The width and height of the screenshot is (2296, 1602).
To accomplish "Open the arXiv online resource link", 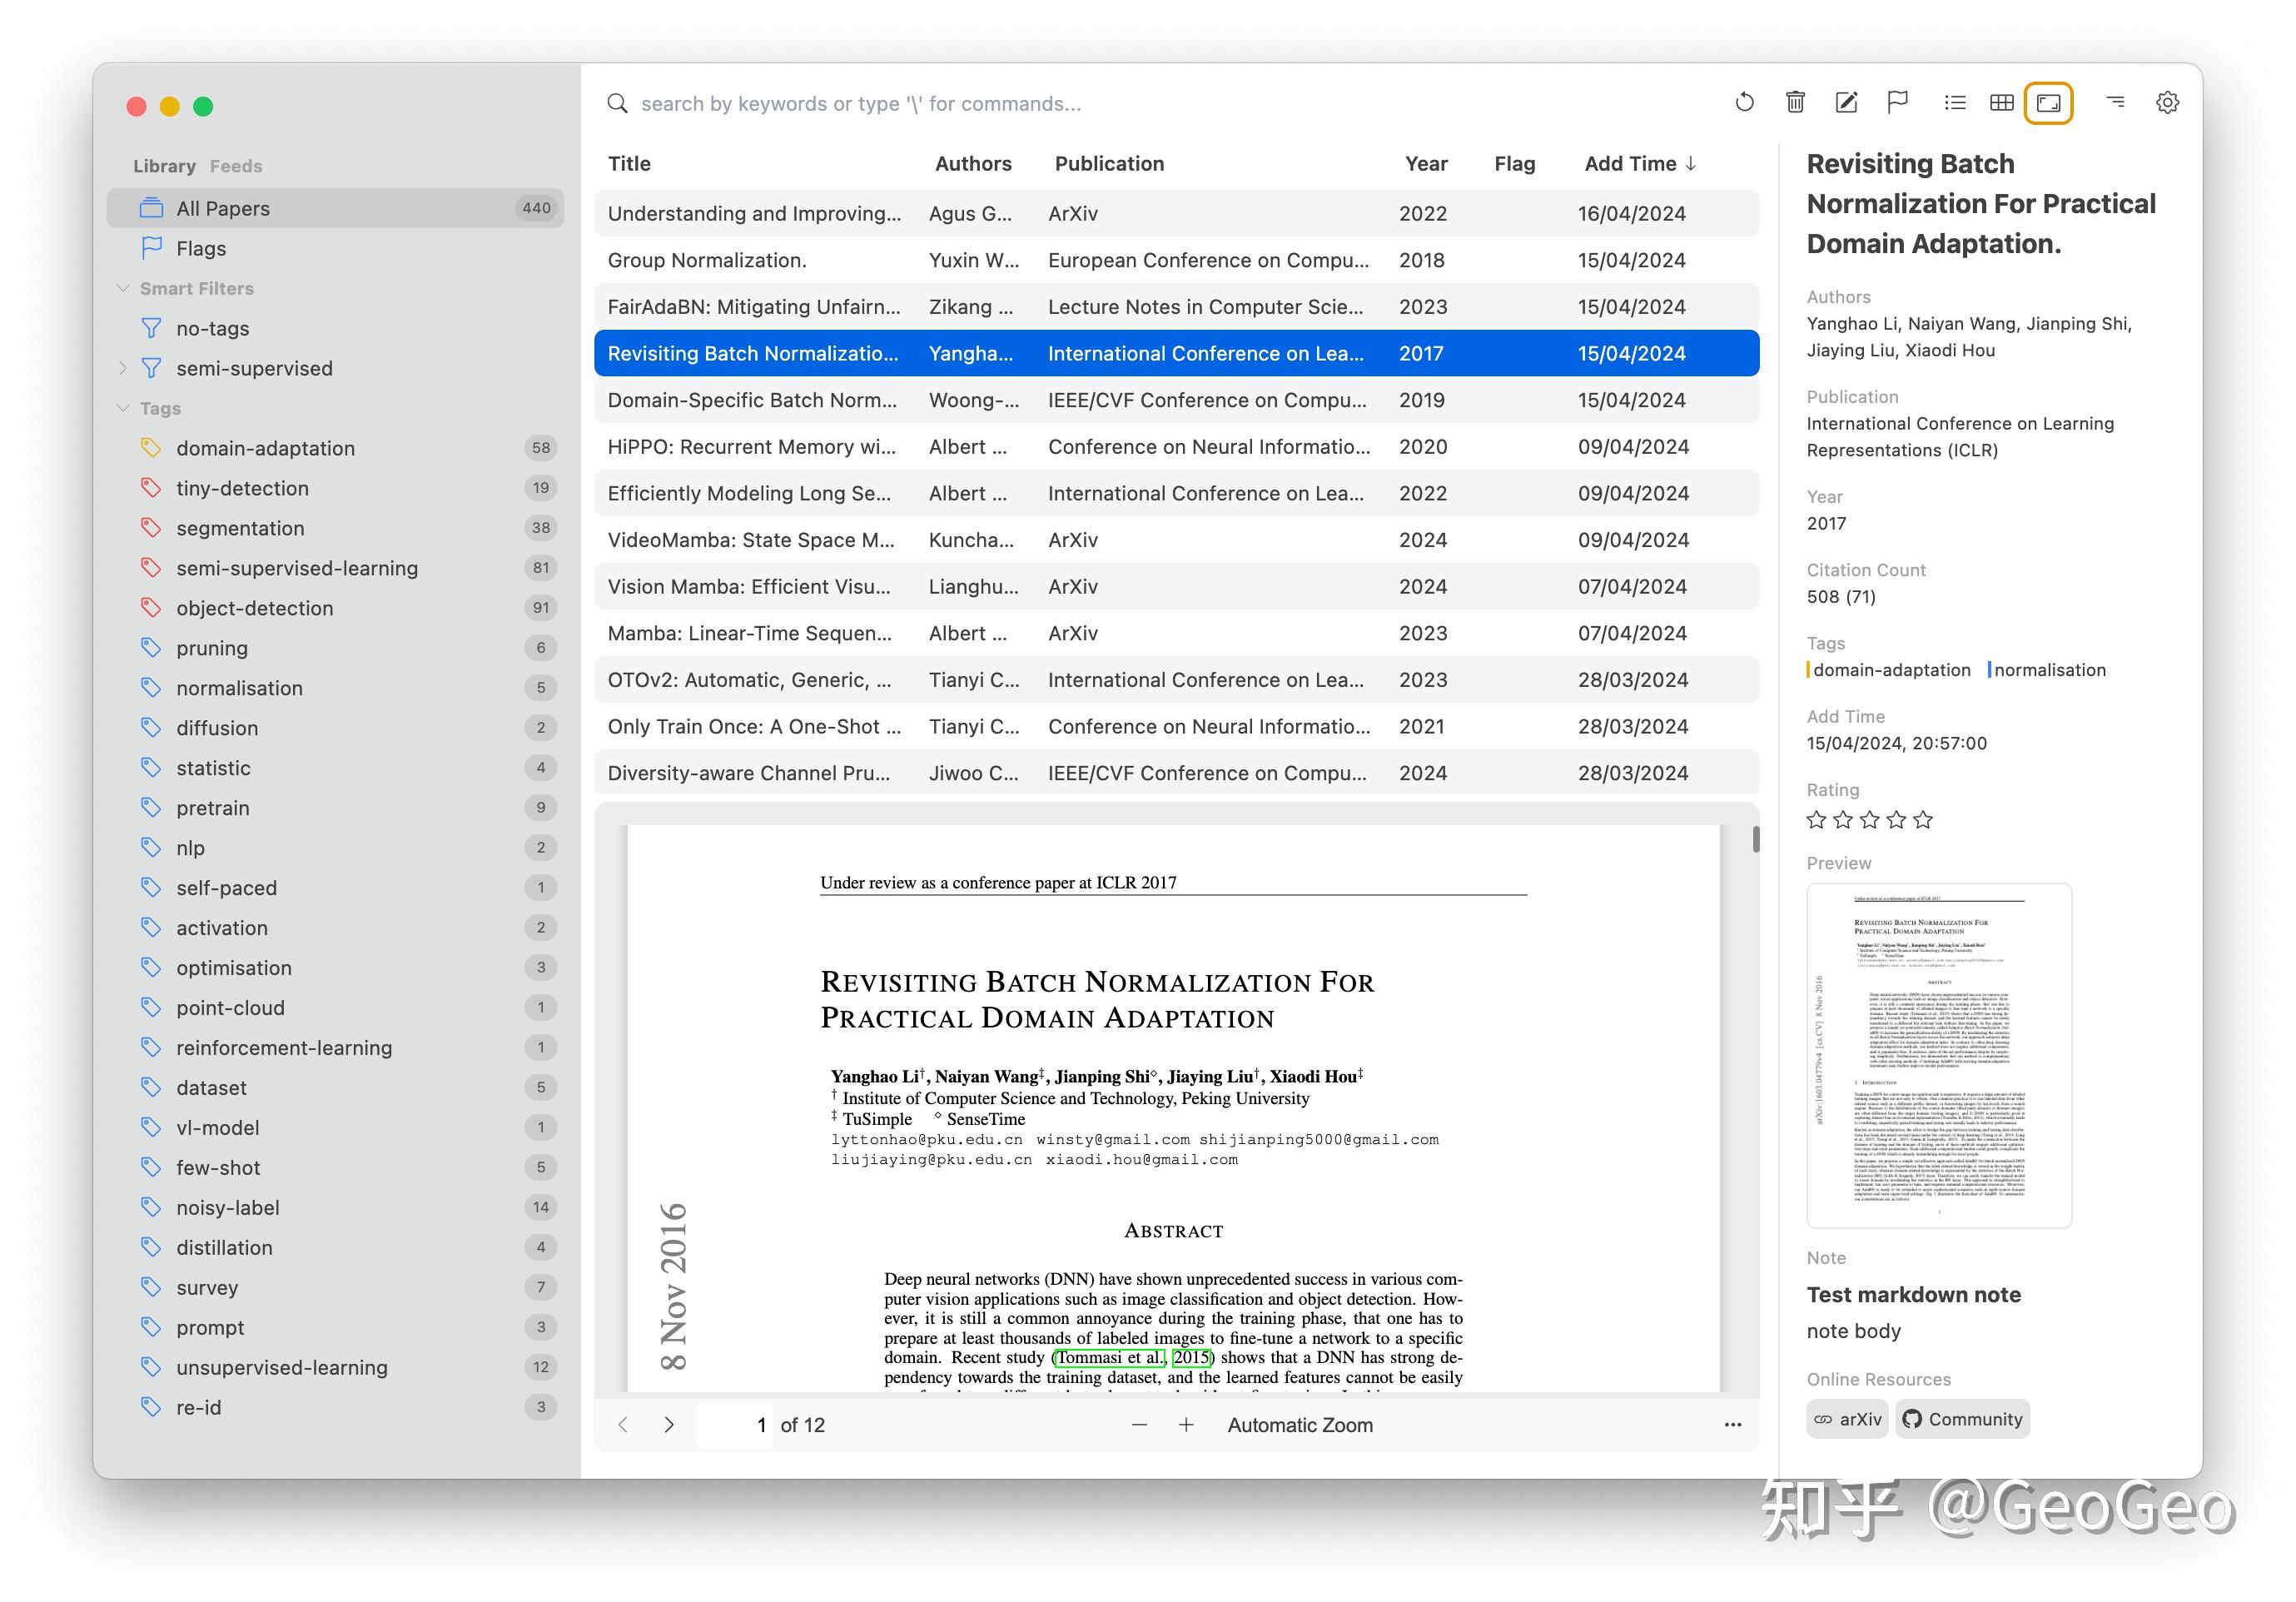I will pyautogui.click(x=1847, y=1419).
